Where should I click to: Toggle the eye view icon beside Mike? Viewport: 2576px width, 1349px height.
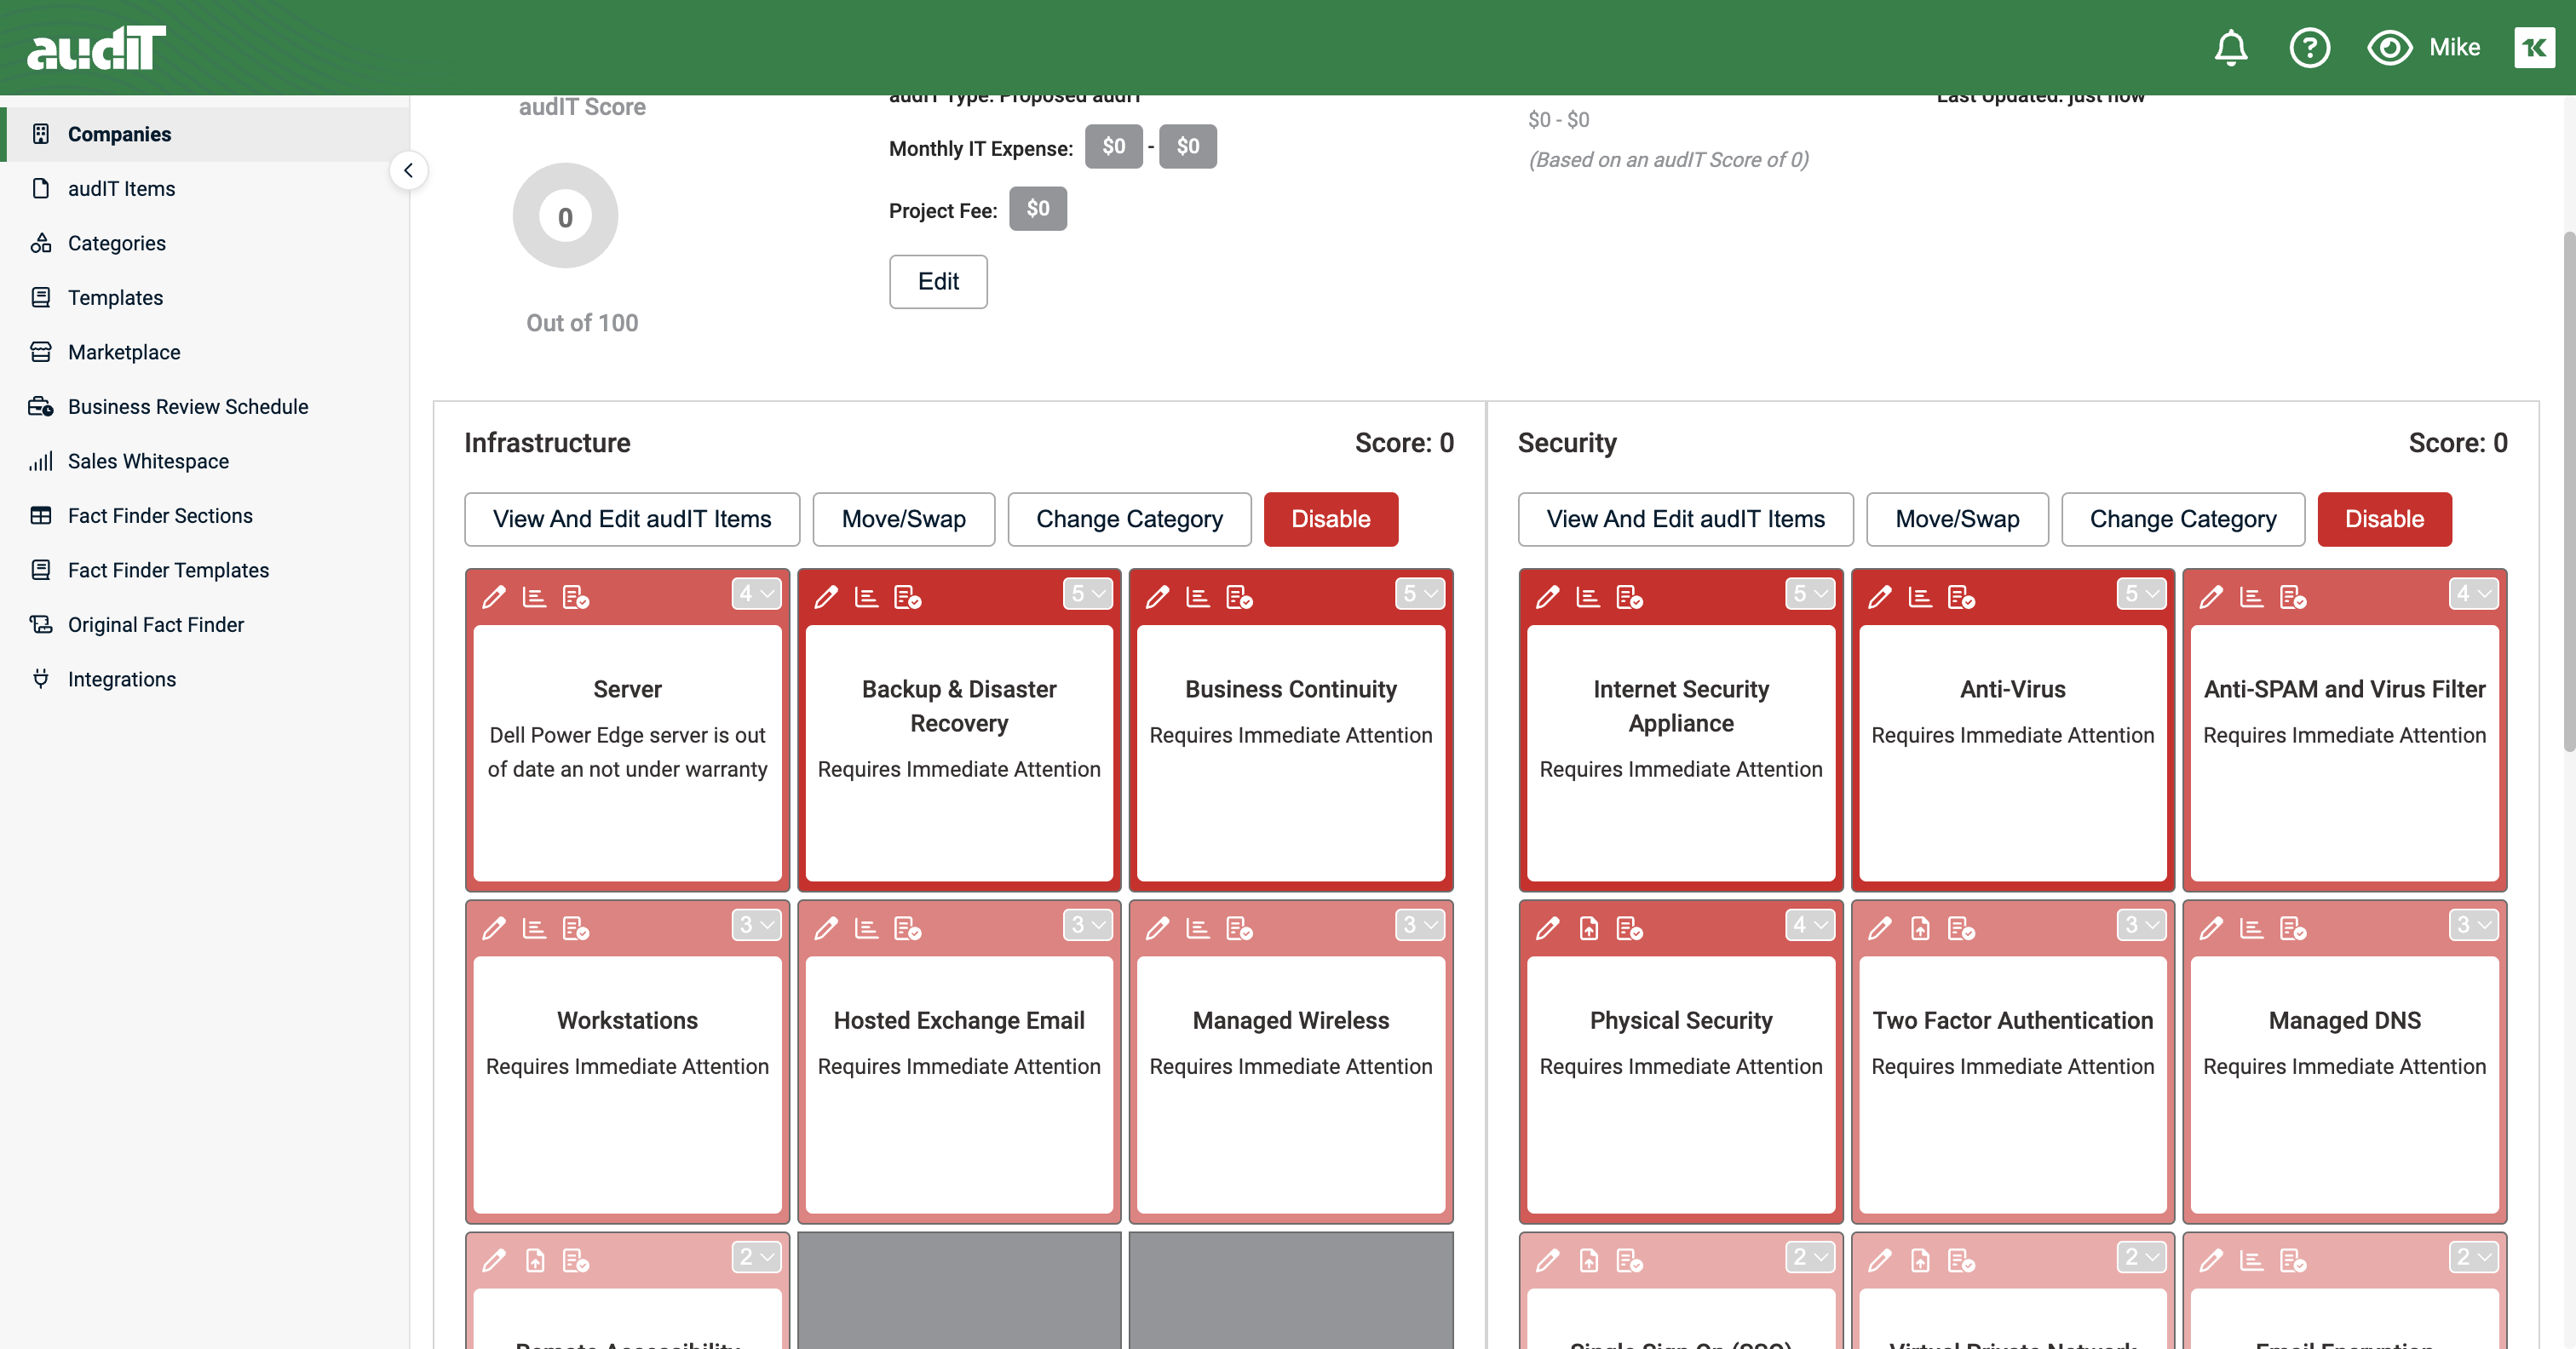2389,47
